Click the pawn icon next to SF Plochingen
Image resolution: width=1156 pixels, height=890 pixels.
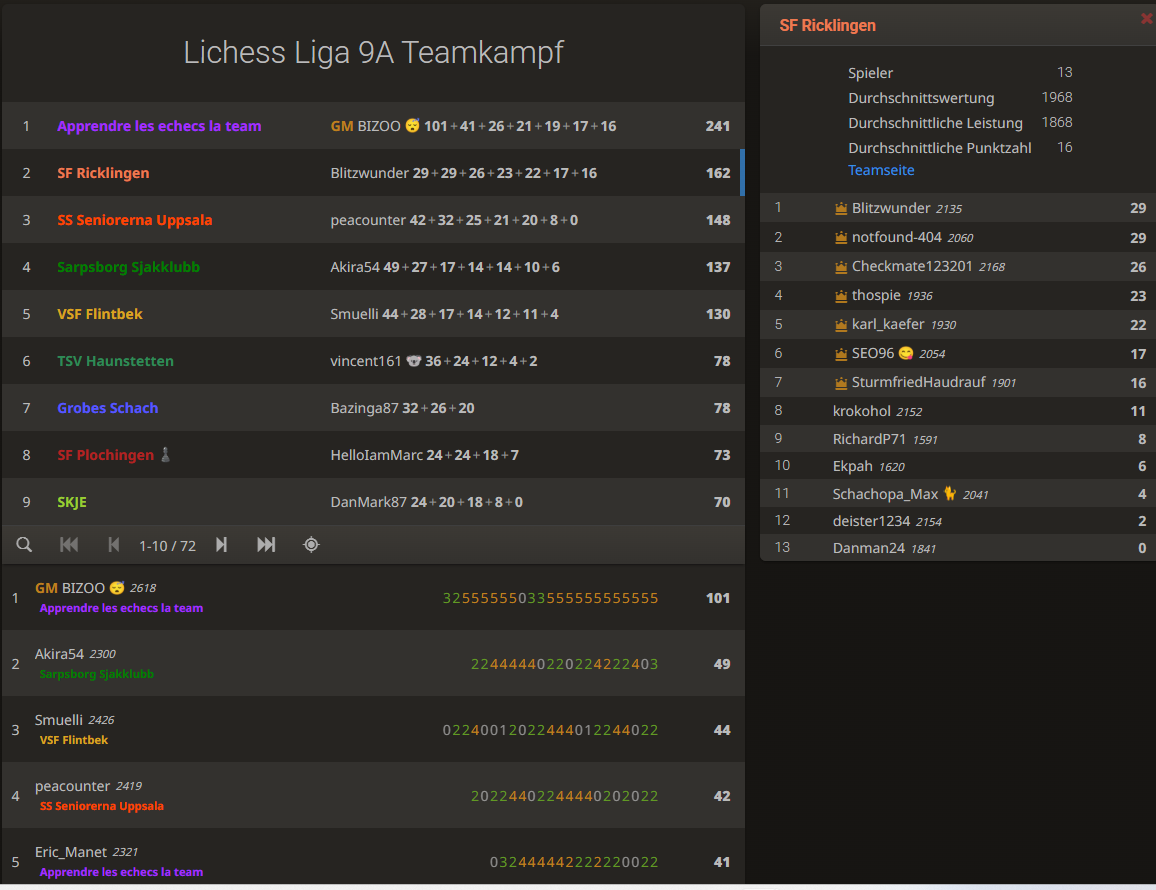click(165, 454)
